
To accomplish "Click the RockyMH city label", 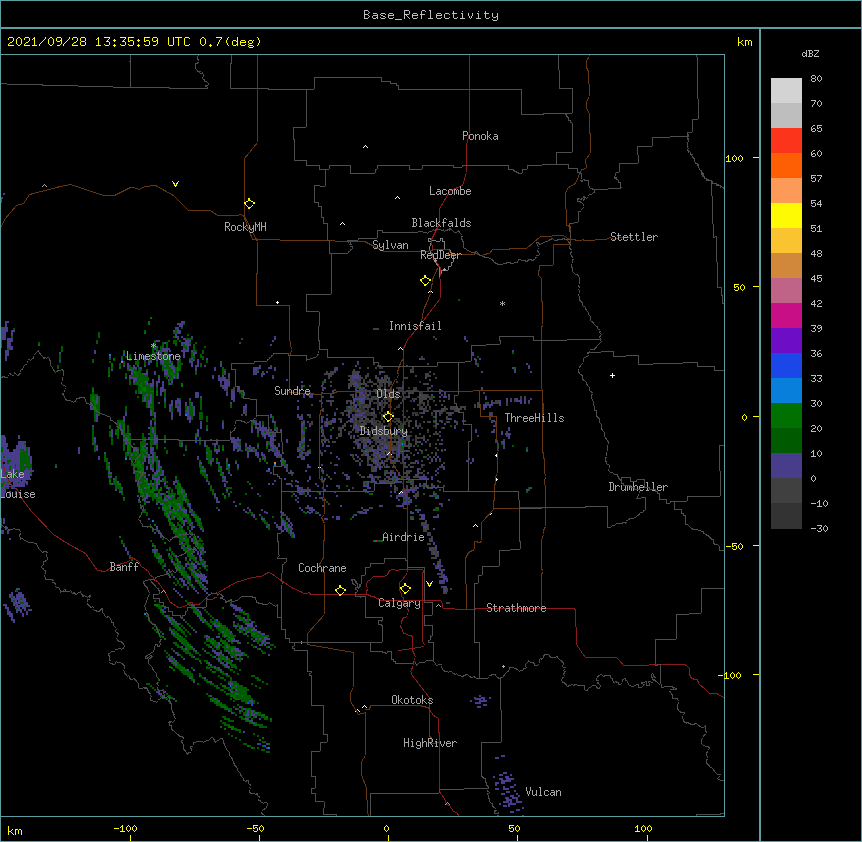I will point(245,227).
